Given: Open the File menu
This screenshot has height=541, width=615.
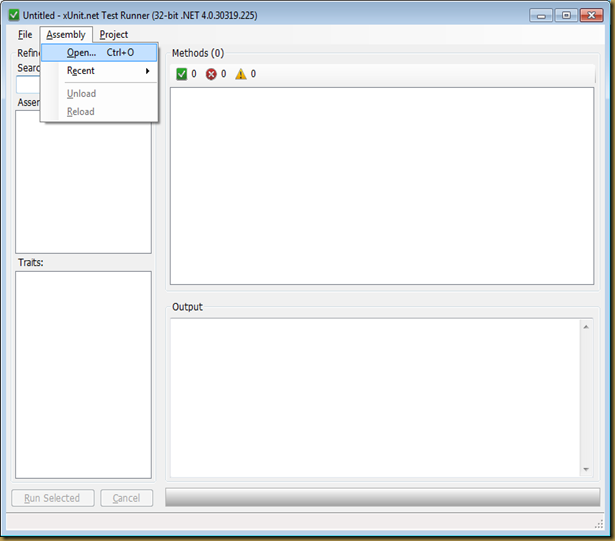Looking at the screenshot, I should 25,35.
